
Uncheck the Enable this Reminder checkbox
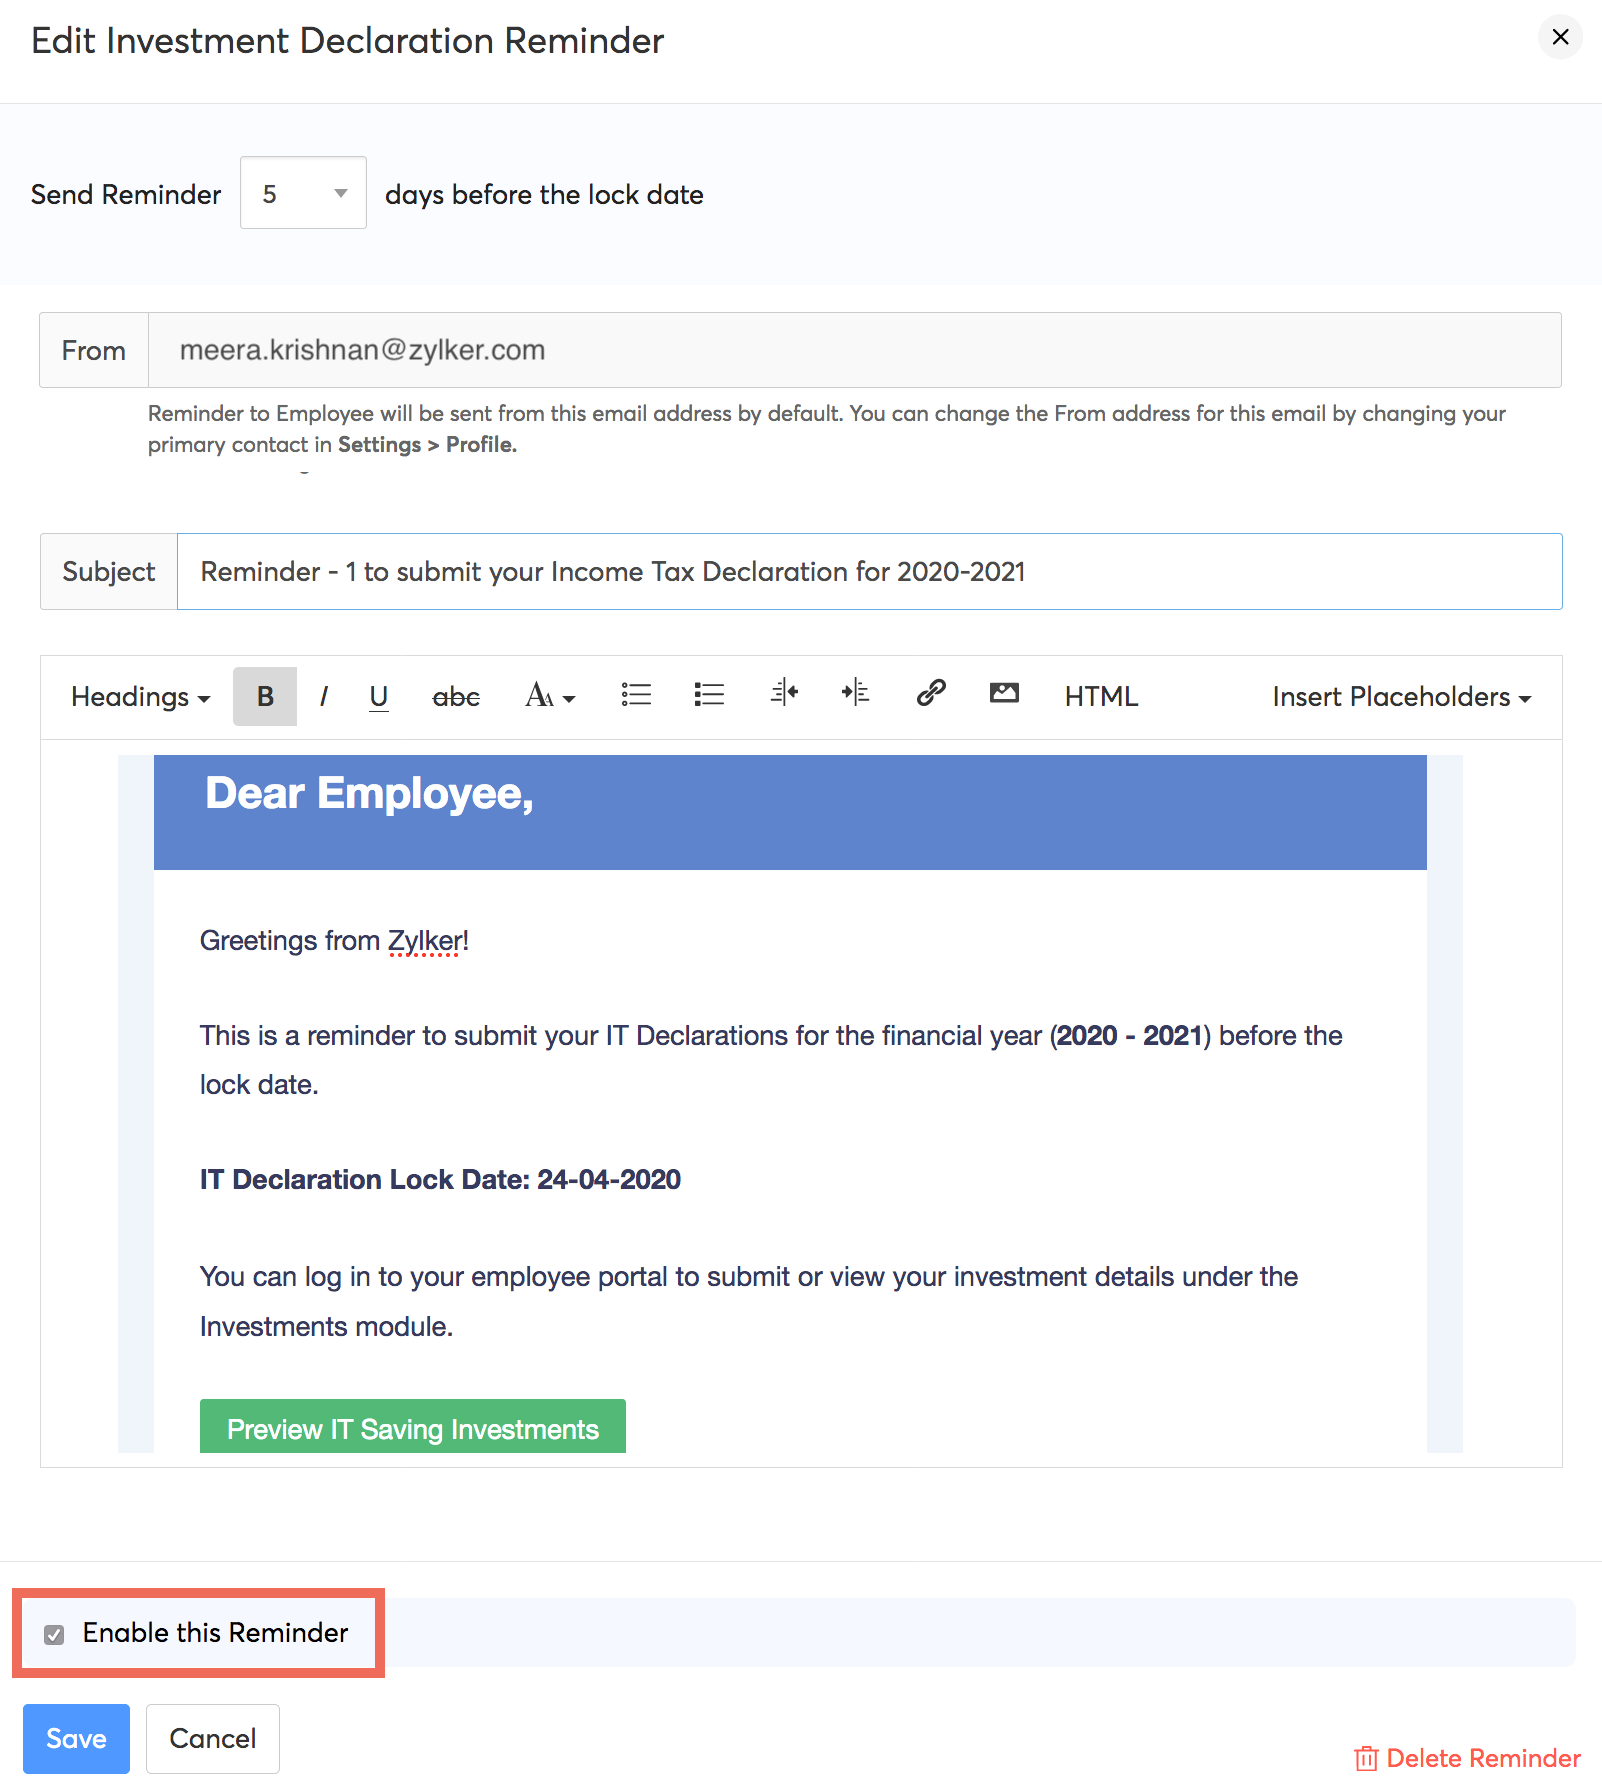point(54,1634)
